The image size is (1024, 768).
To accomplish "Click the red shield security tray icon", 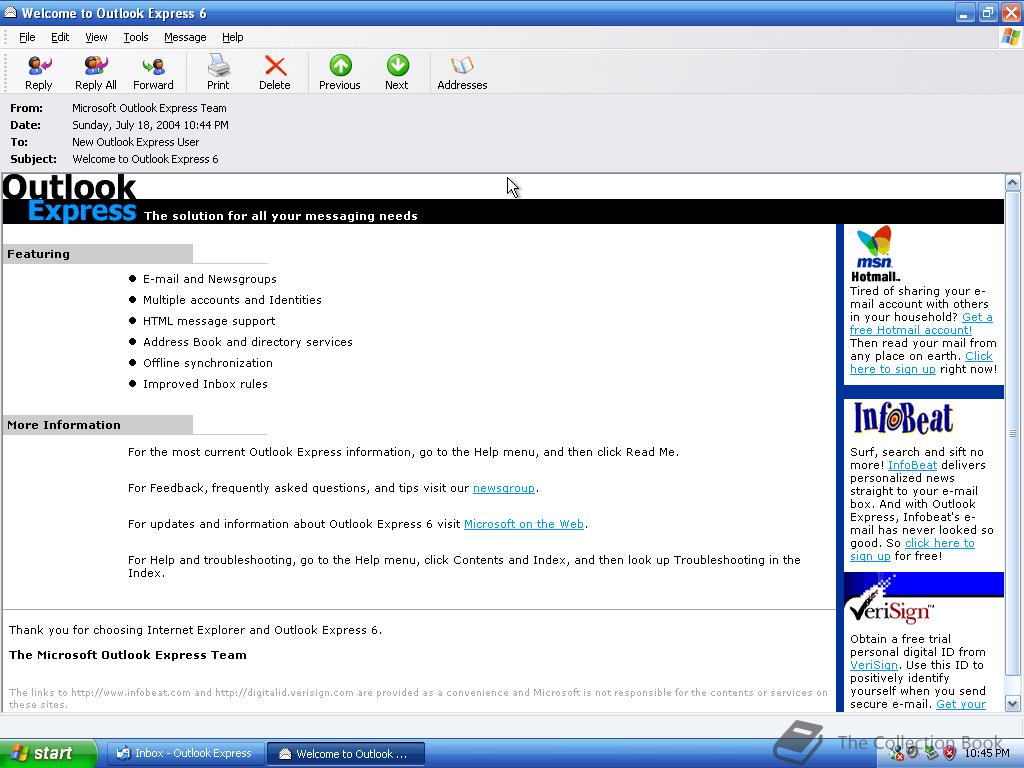I will [x=950, y=753].
